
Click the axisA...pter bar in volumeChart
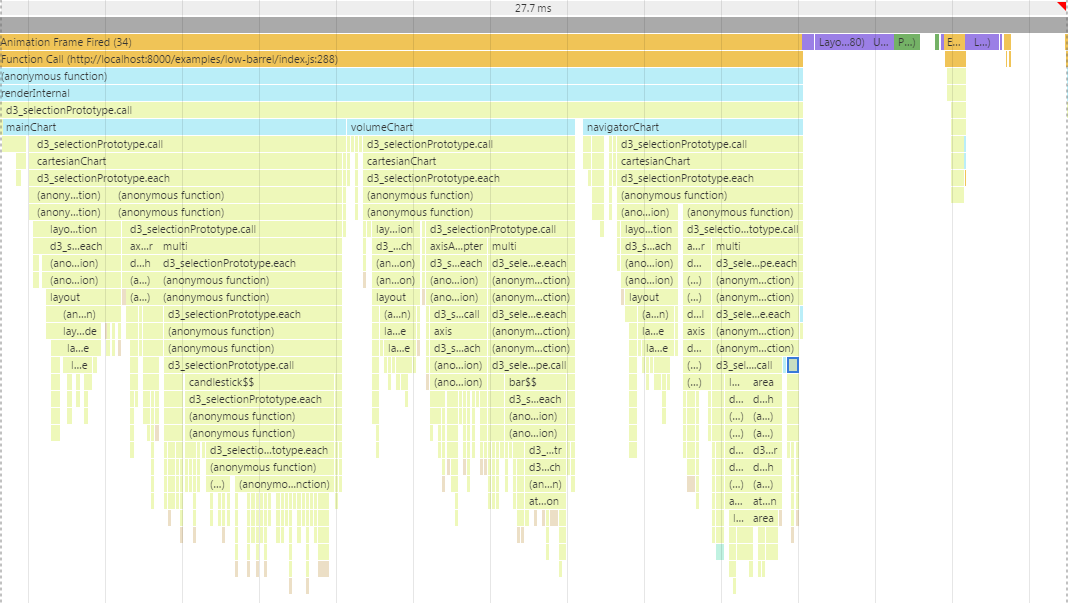point(456,247)
